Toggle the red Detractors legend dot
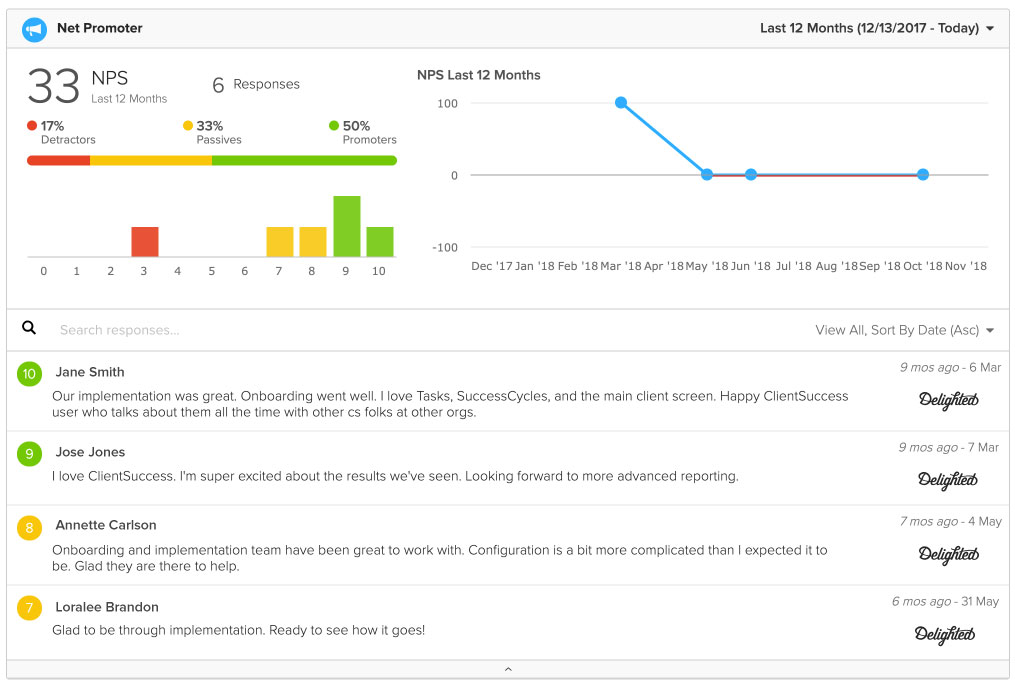Image resolution: width=1015 pixels, height=688 pixels. click(31, 125)
